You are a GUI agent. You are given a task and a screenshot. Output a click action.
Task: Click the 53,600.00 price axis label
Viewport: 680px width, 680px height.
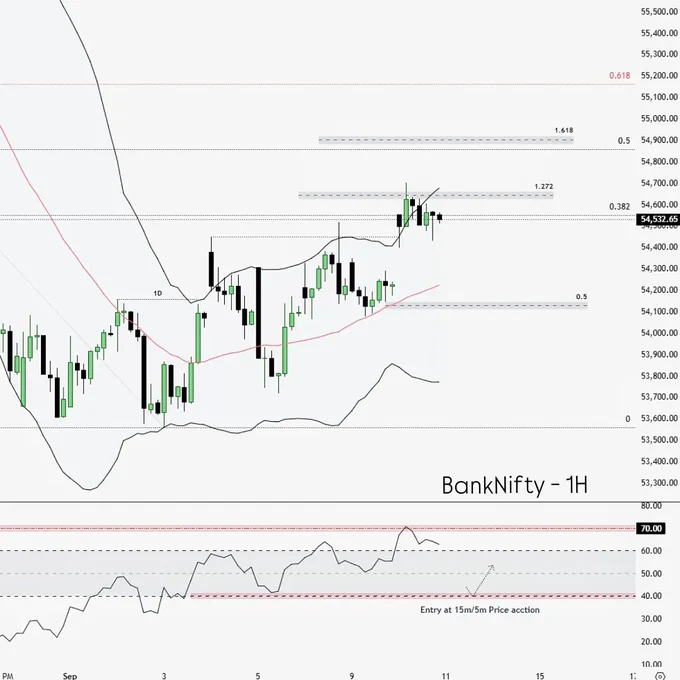coord(659,418)
